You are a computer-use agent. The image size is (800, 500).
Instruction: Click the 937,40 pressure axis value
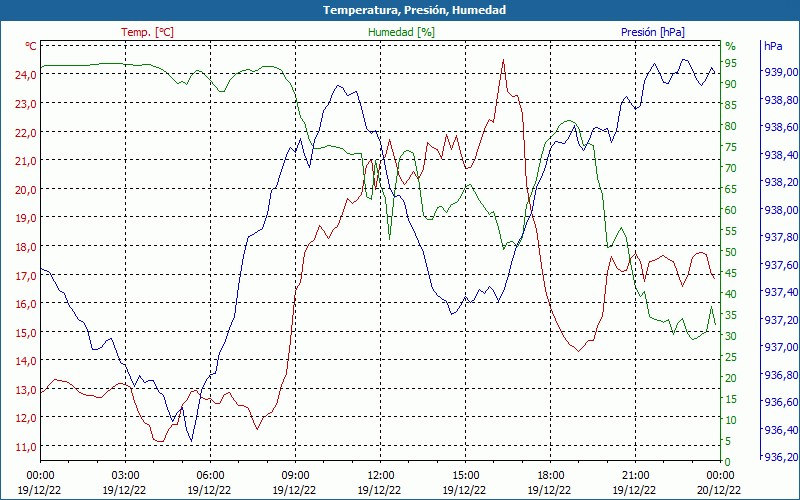[x=781, y=292]
